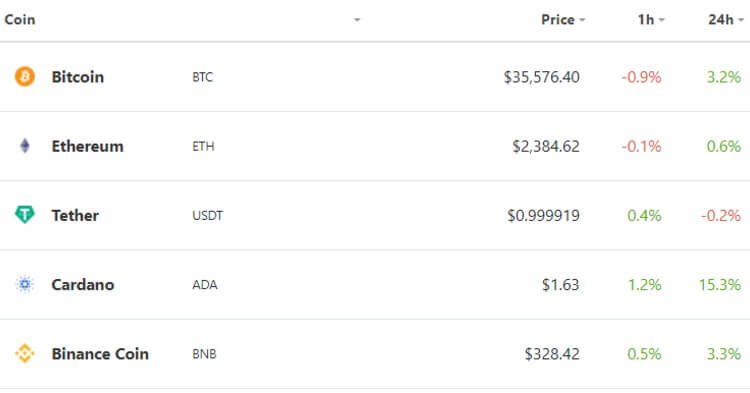Click the USDT ticker symbol
Image resolution: width=750 pixels, height=393 pixels.
pyautogui.click(x=208, y=216)
